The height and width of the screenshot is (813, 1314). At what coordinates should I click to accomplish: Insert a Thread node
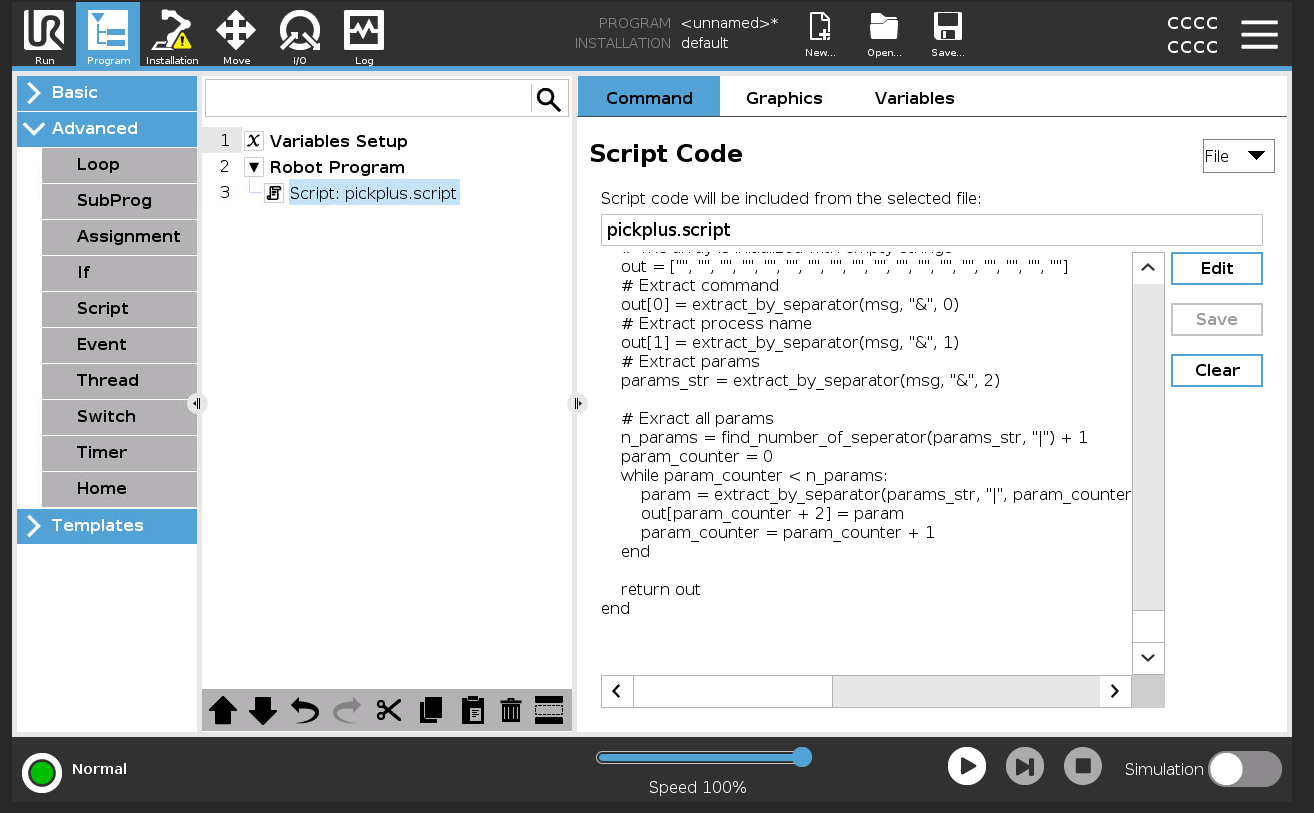pos(119,381)
